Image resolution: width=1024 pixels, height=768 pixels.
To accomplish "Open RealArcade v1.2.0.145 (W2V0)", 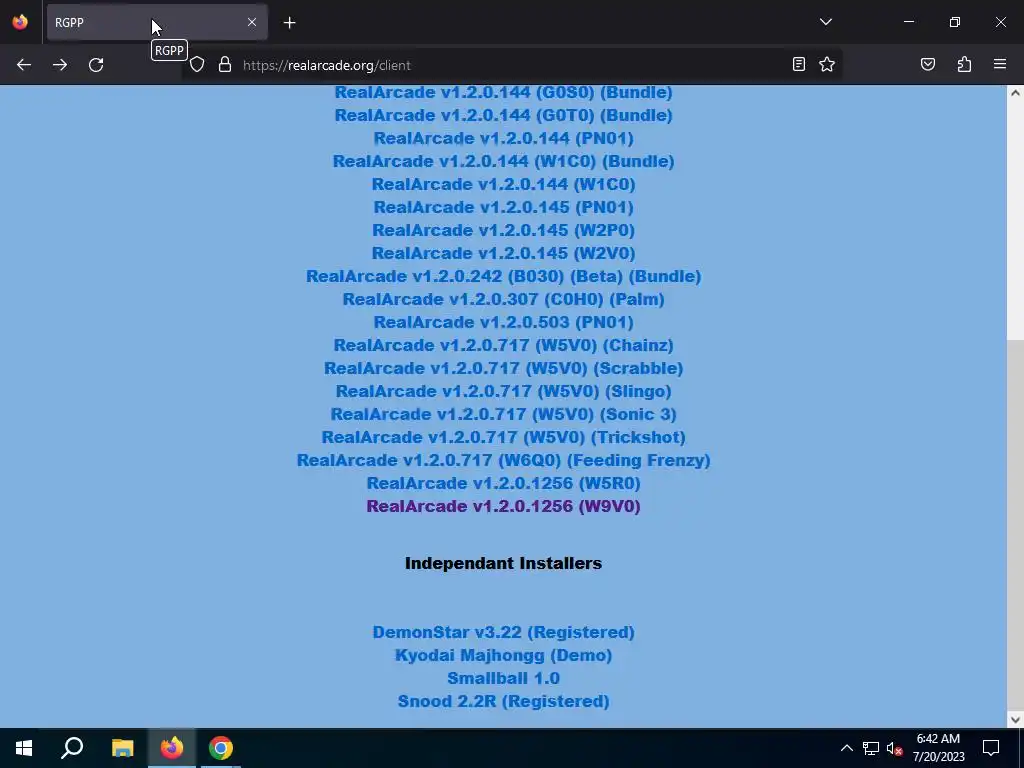I will coord(504,253).
